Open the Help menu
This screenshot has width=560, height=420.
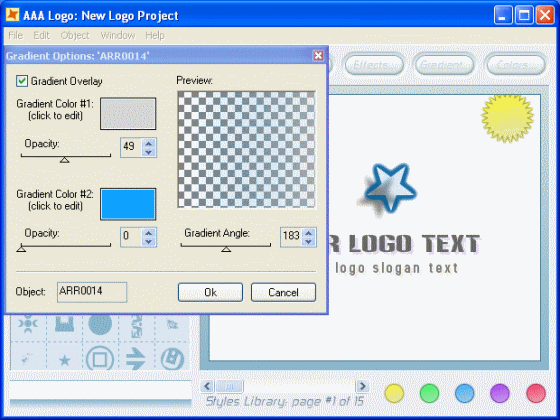pyautogui.click(x=155, y=35)
